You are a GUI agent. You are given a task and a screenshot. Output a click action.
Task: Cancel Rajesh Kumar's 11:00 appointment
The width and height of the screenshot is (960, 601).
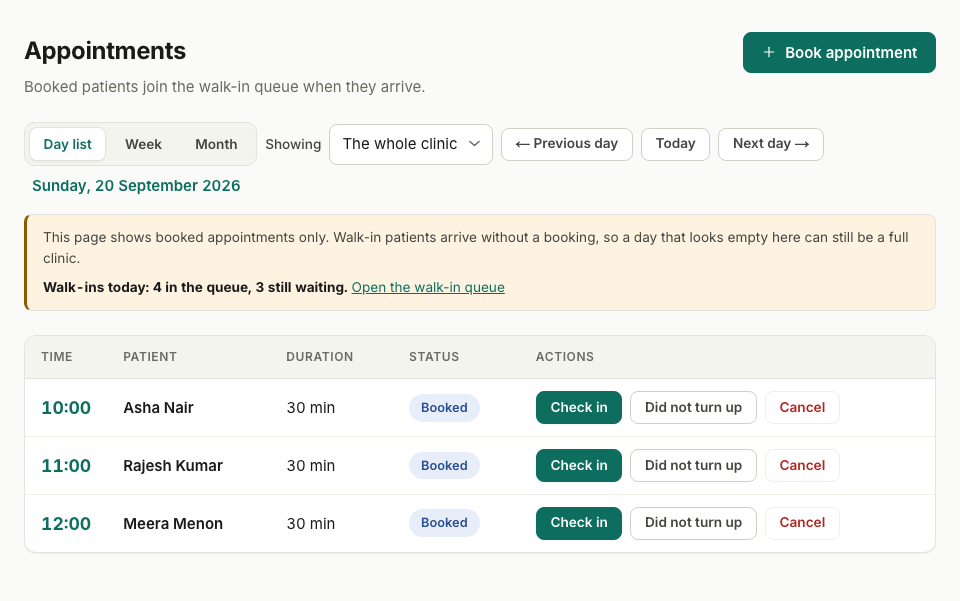[x=802, y=466]
